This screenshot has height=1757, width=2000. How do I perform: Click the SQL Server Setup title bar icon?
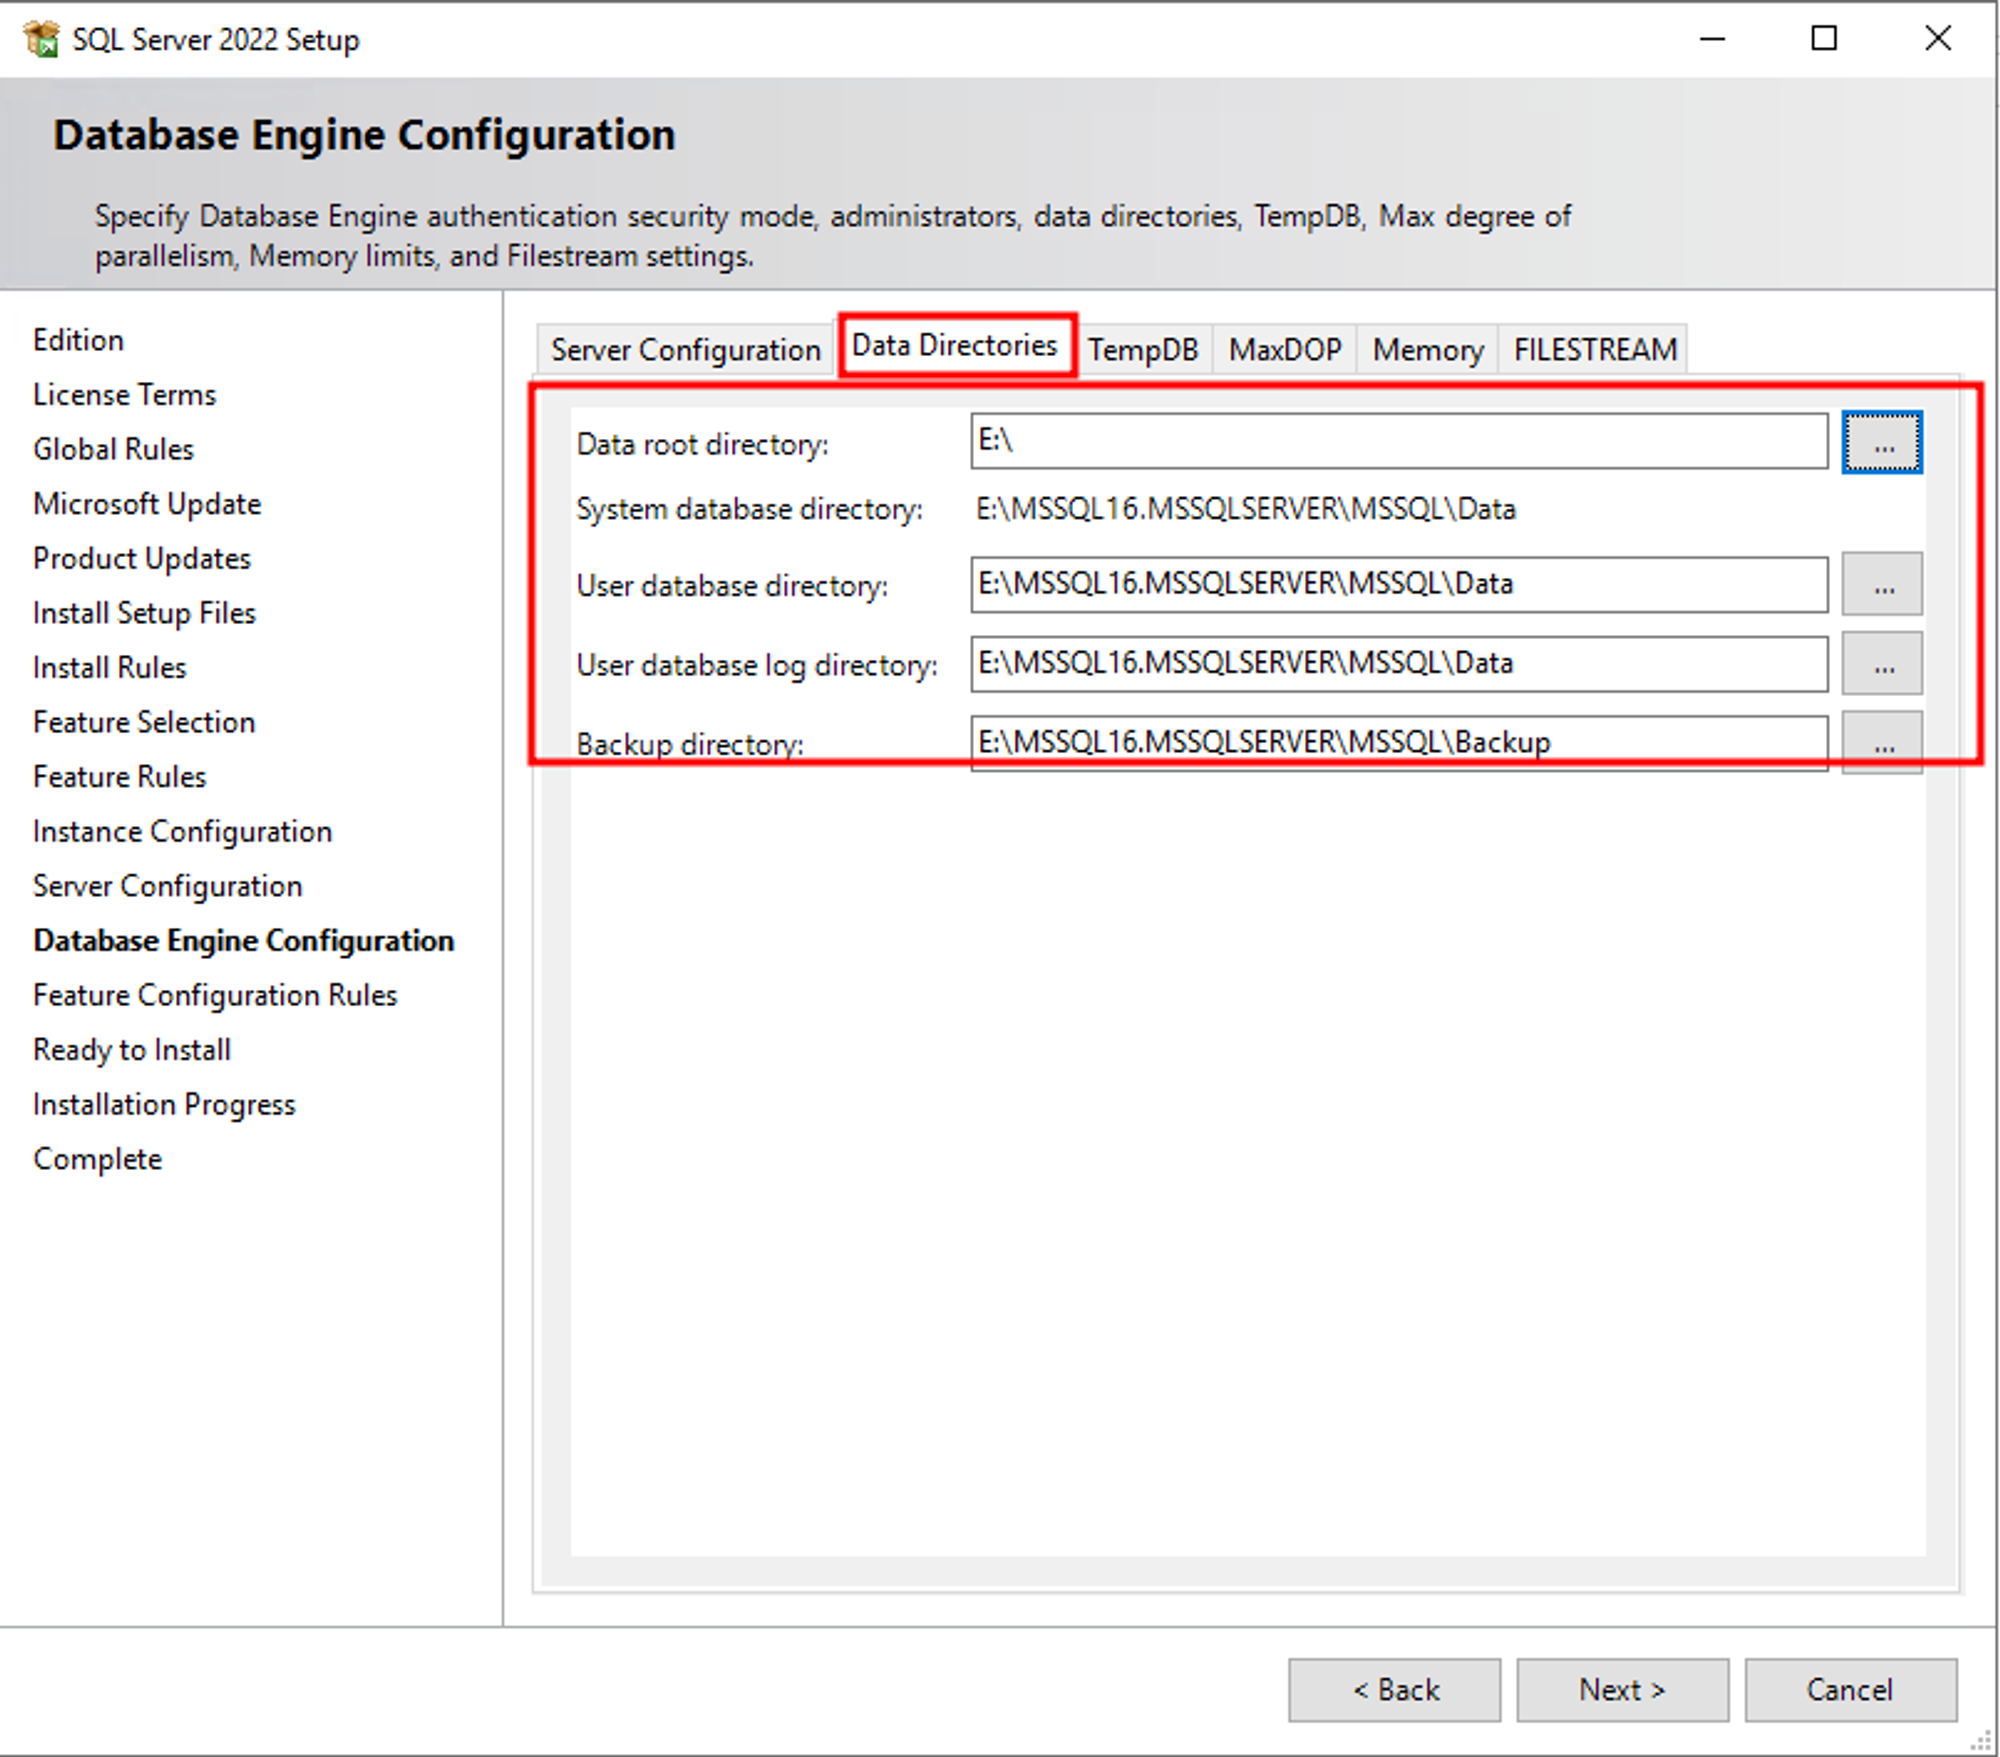coord(41,39)
